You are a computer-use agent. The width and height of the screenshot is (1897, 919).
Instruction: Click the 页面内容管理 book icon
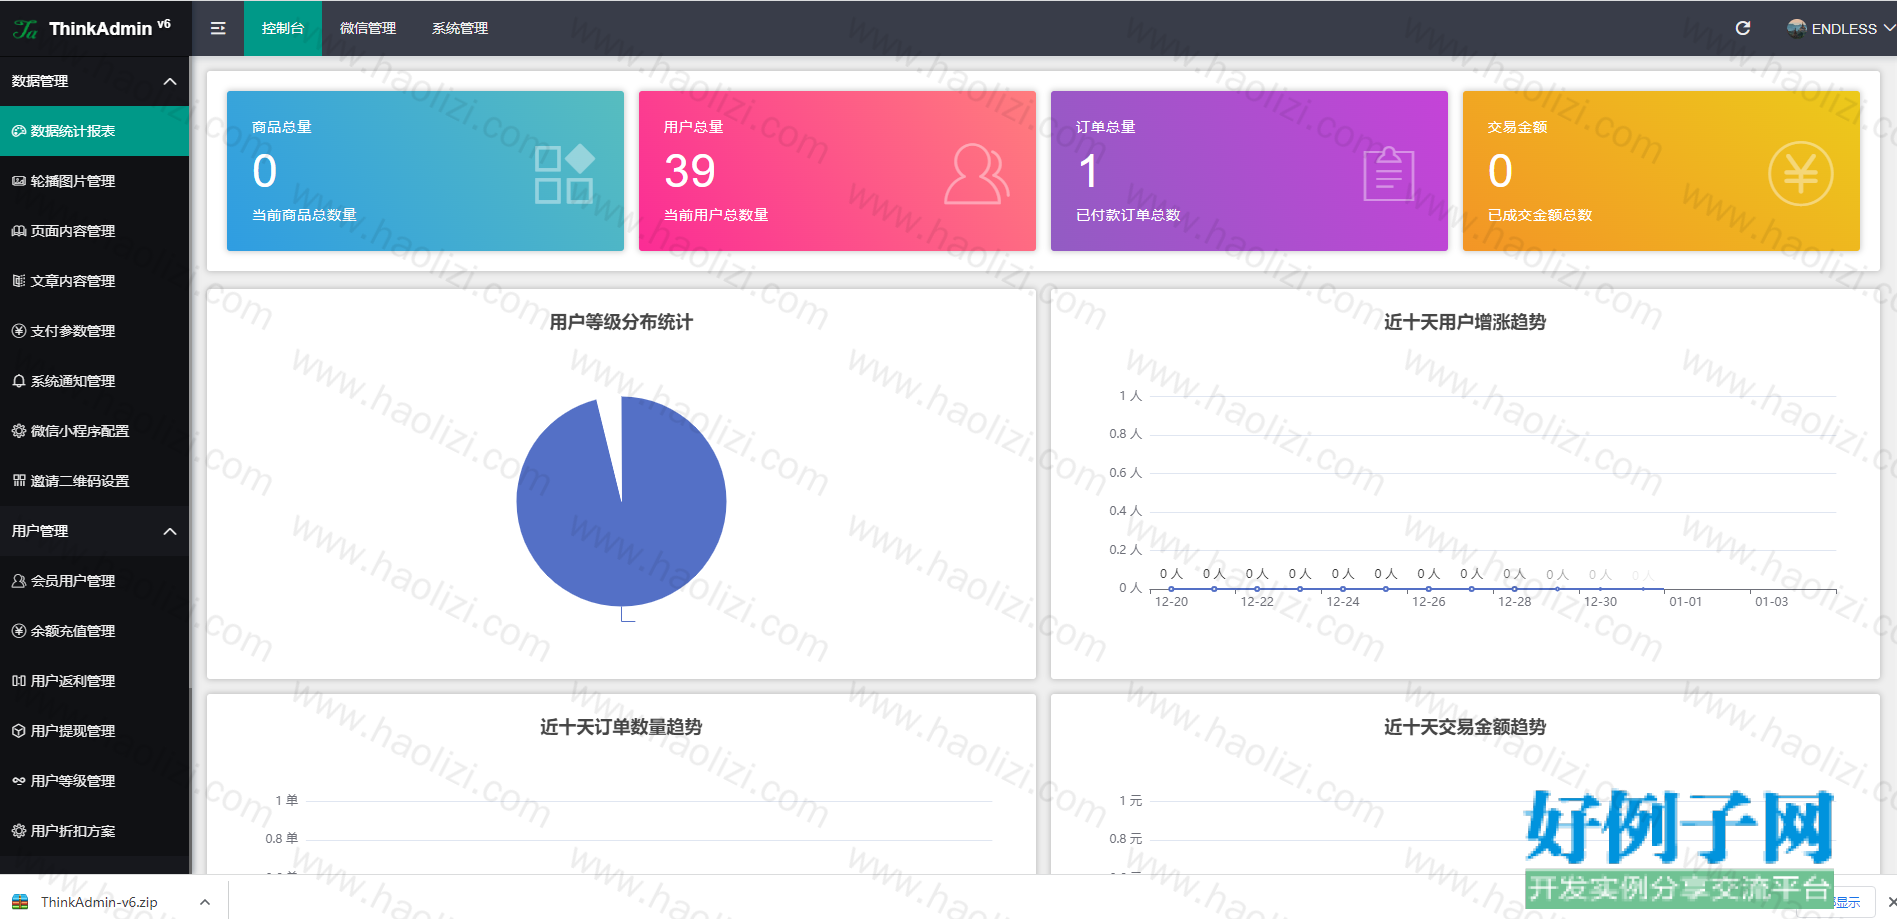[x=19, y=231]
